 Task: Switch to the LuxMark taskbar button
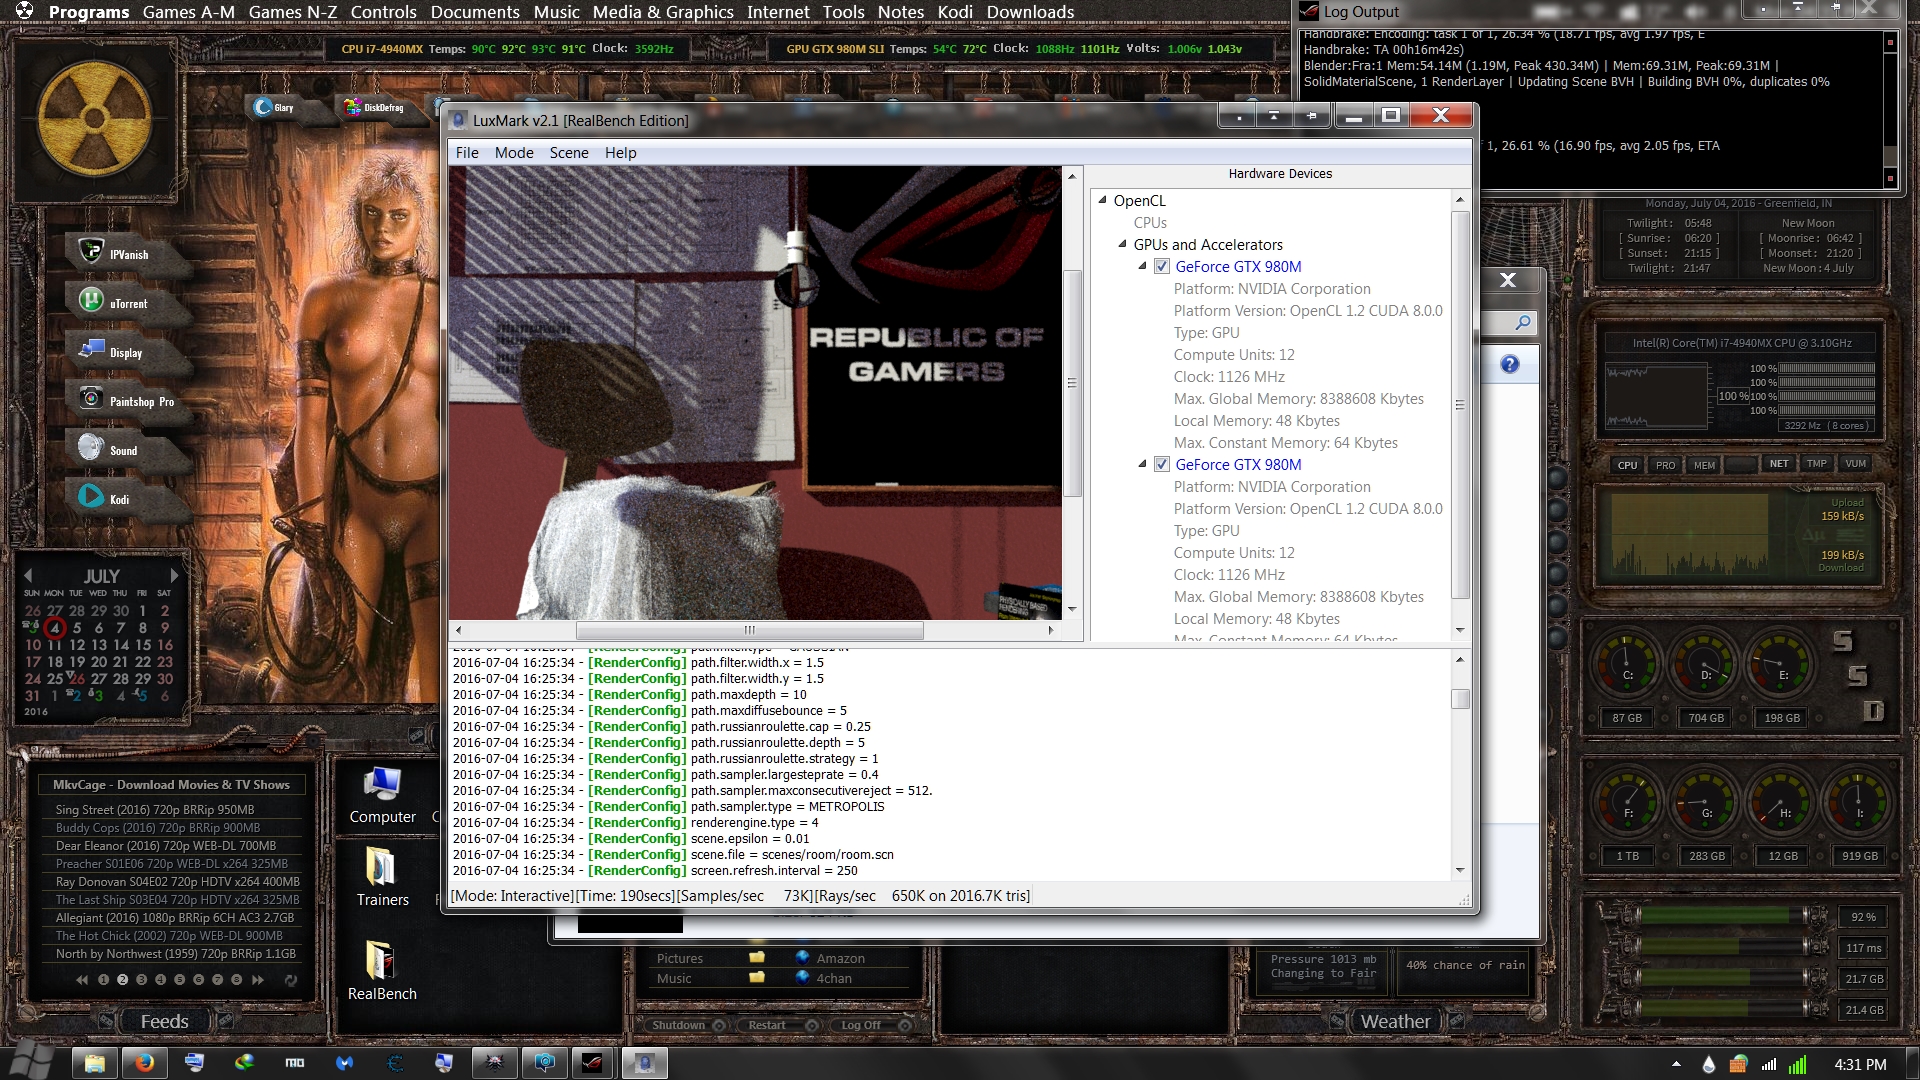(x=644, y=1063)
